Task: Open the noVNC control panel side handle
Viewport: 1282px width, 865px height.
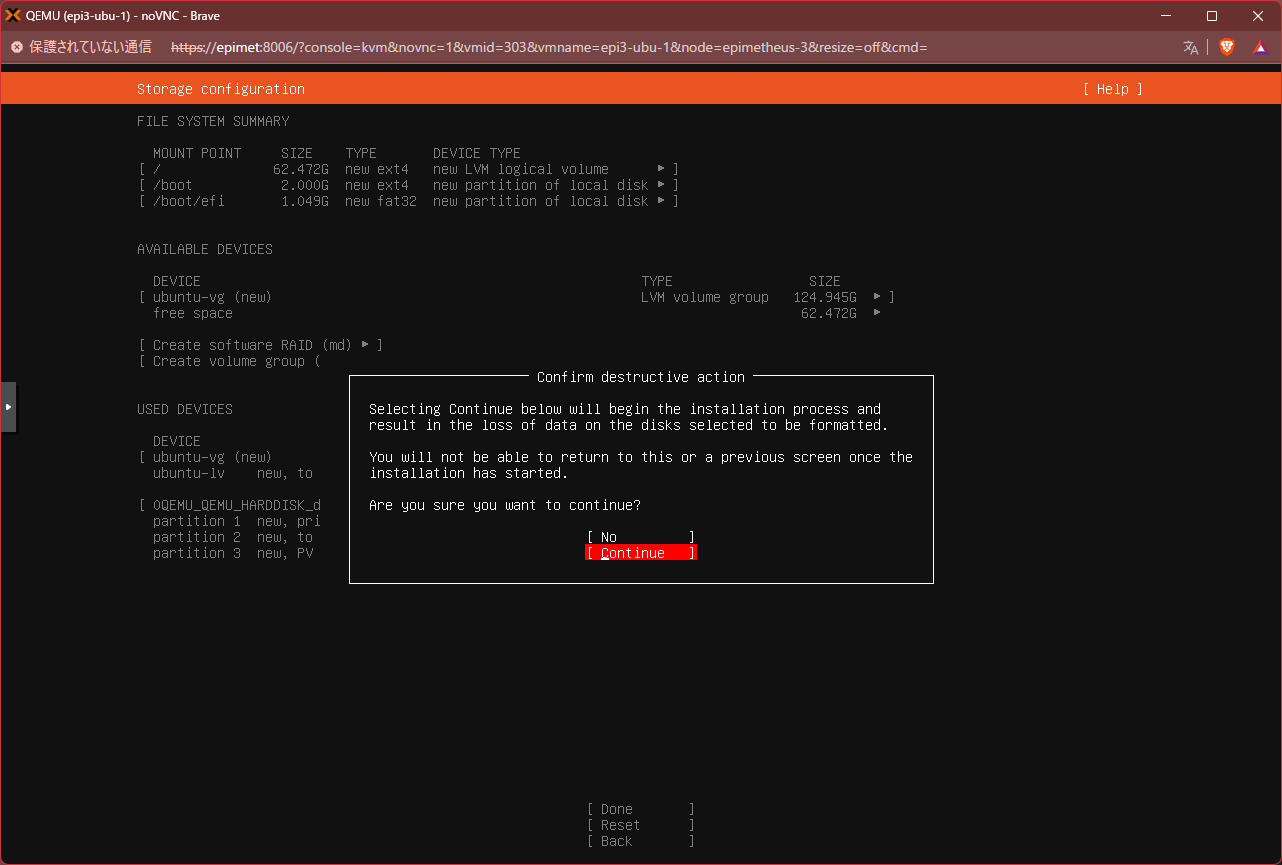Action: click(8, 407)
